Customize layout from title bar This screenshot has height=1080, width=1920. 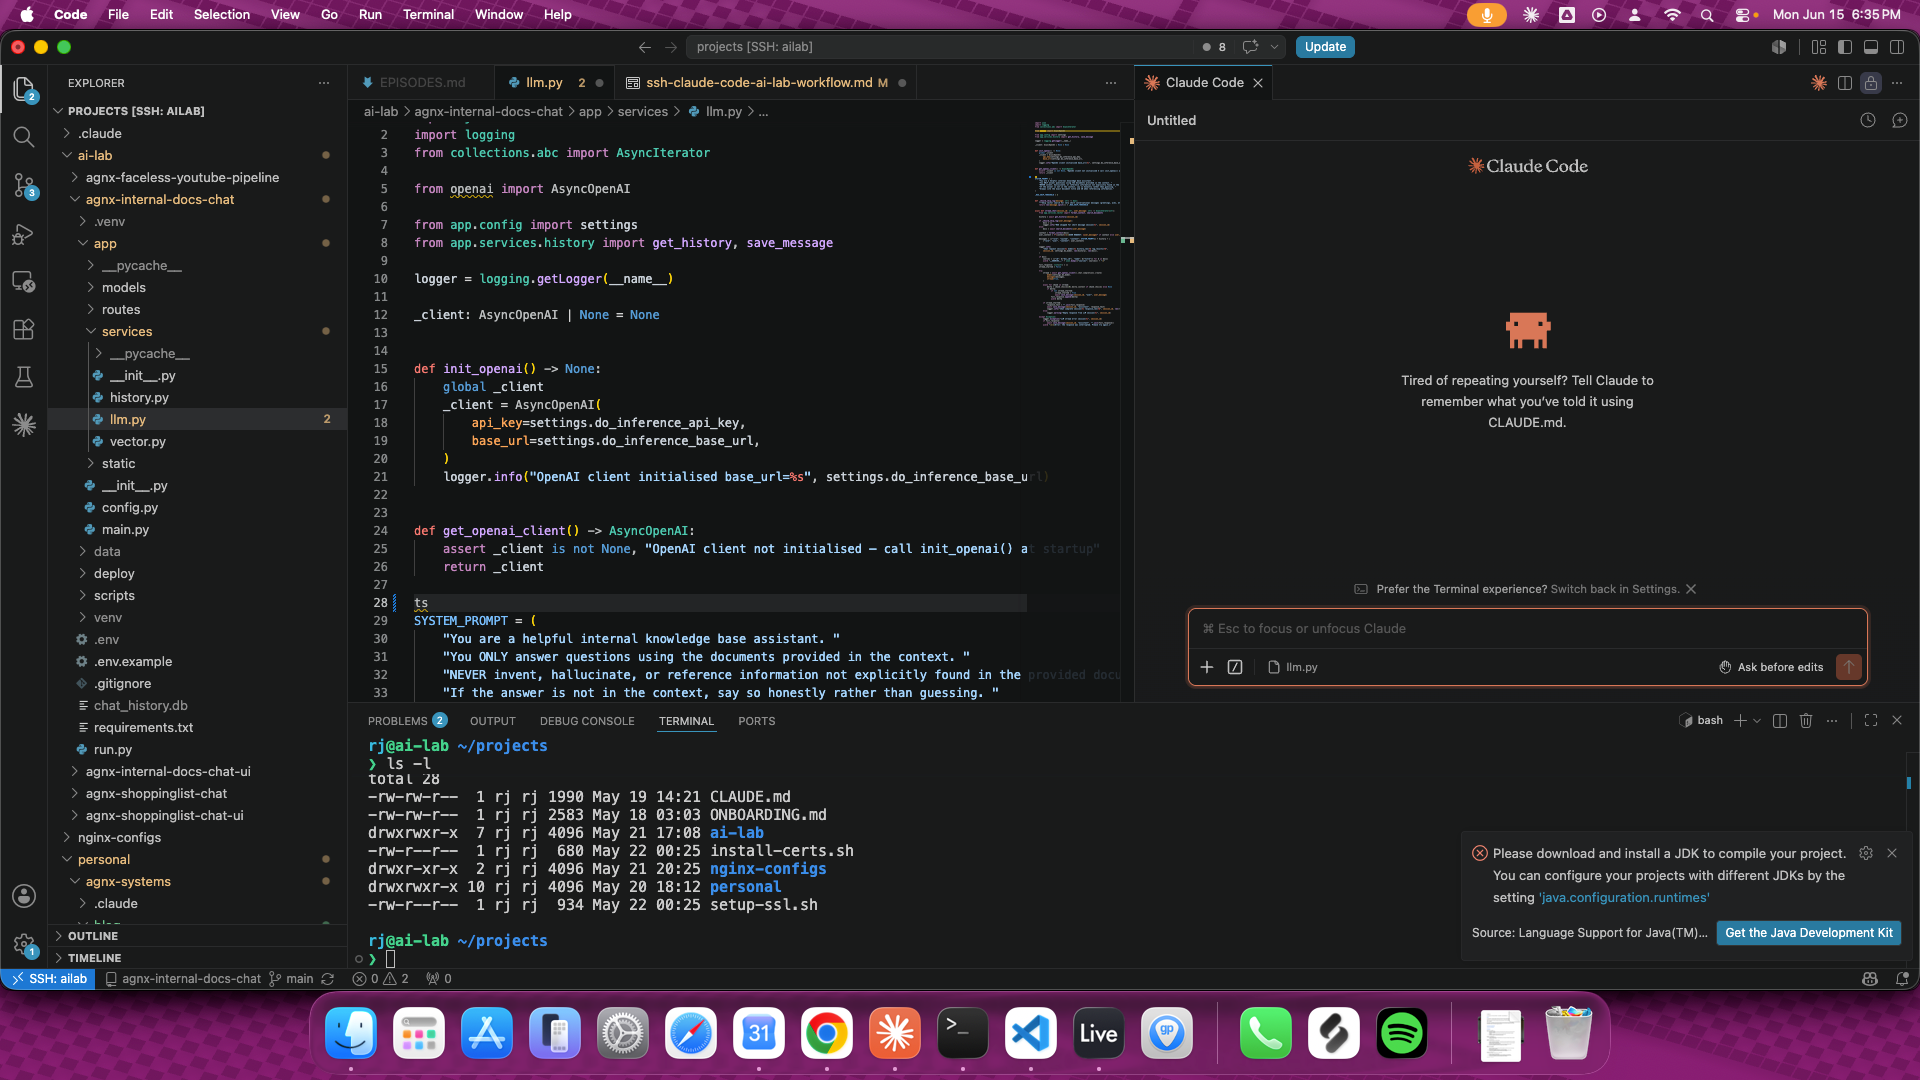(x=1819, y=47)
